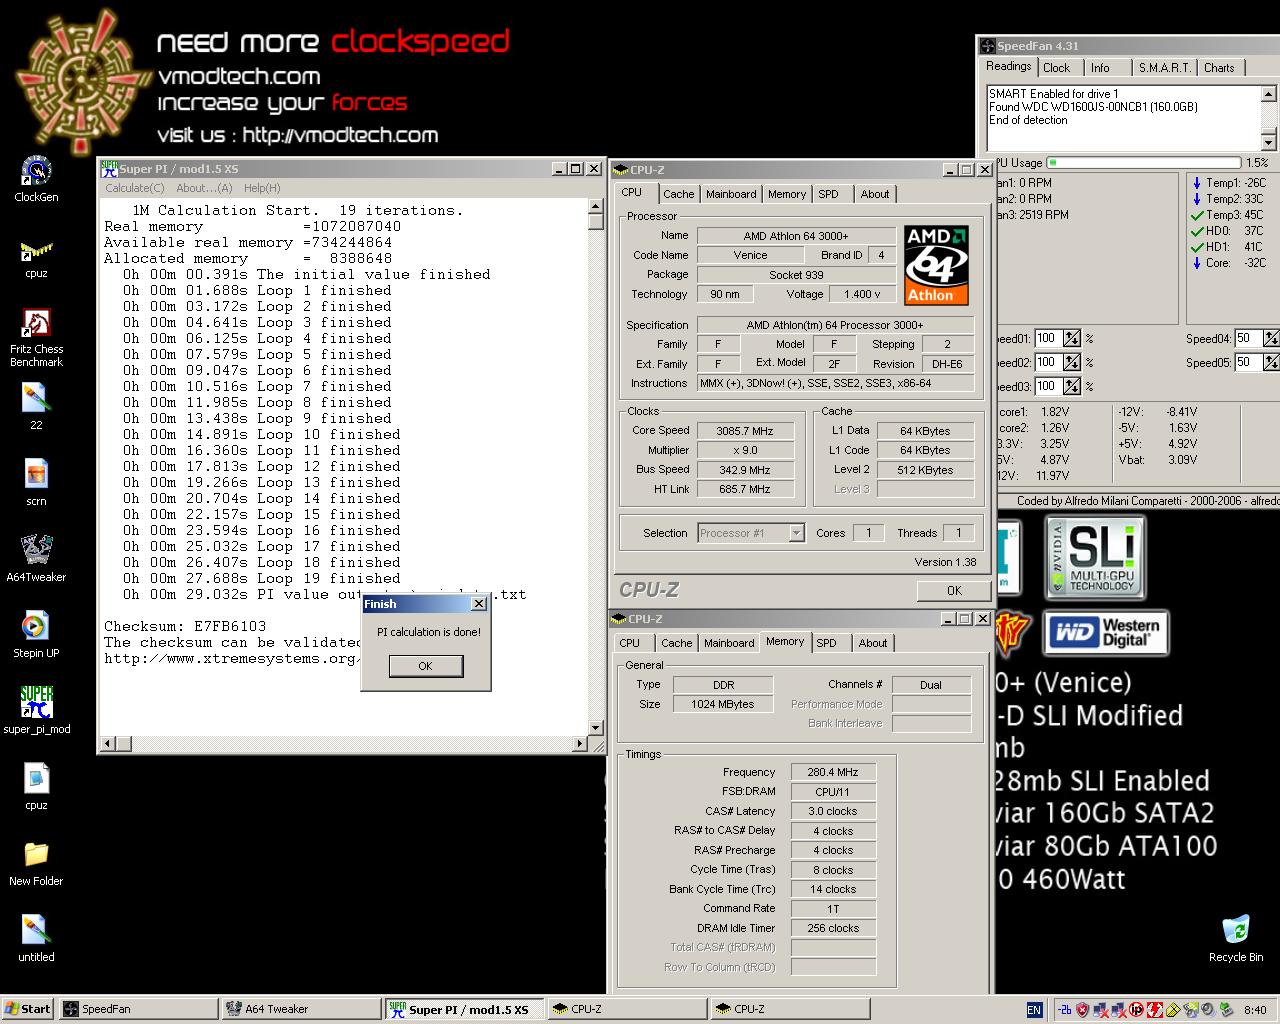The height and width of the screenshot is (1024, 1280).
Task: Click the AMD Athlon 64 logo in CPU-Z
Action: [x=936, y=265]
